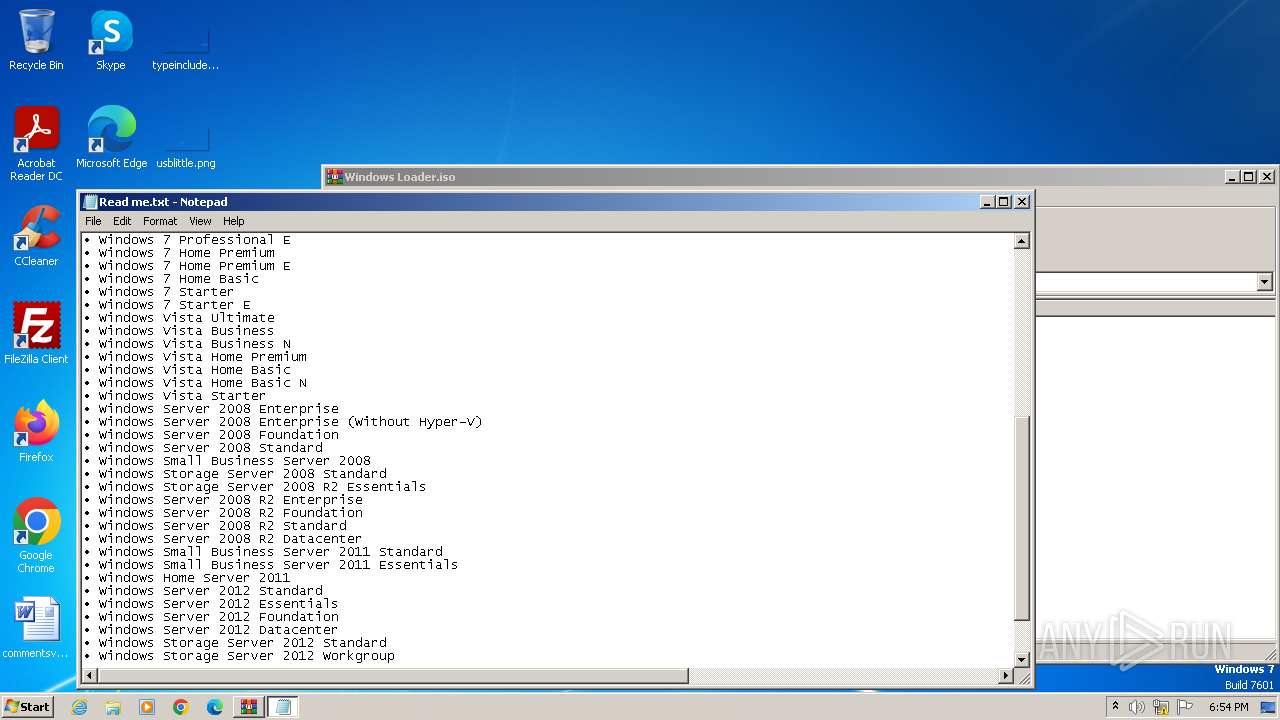Maximize the Read me.txt Notepad window

[x=1004, y=202]
